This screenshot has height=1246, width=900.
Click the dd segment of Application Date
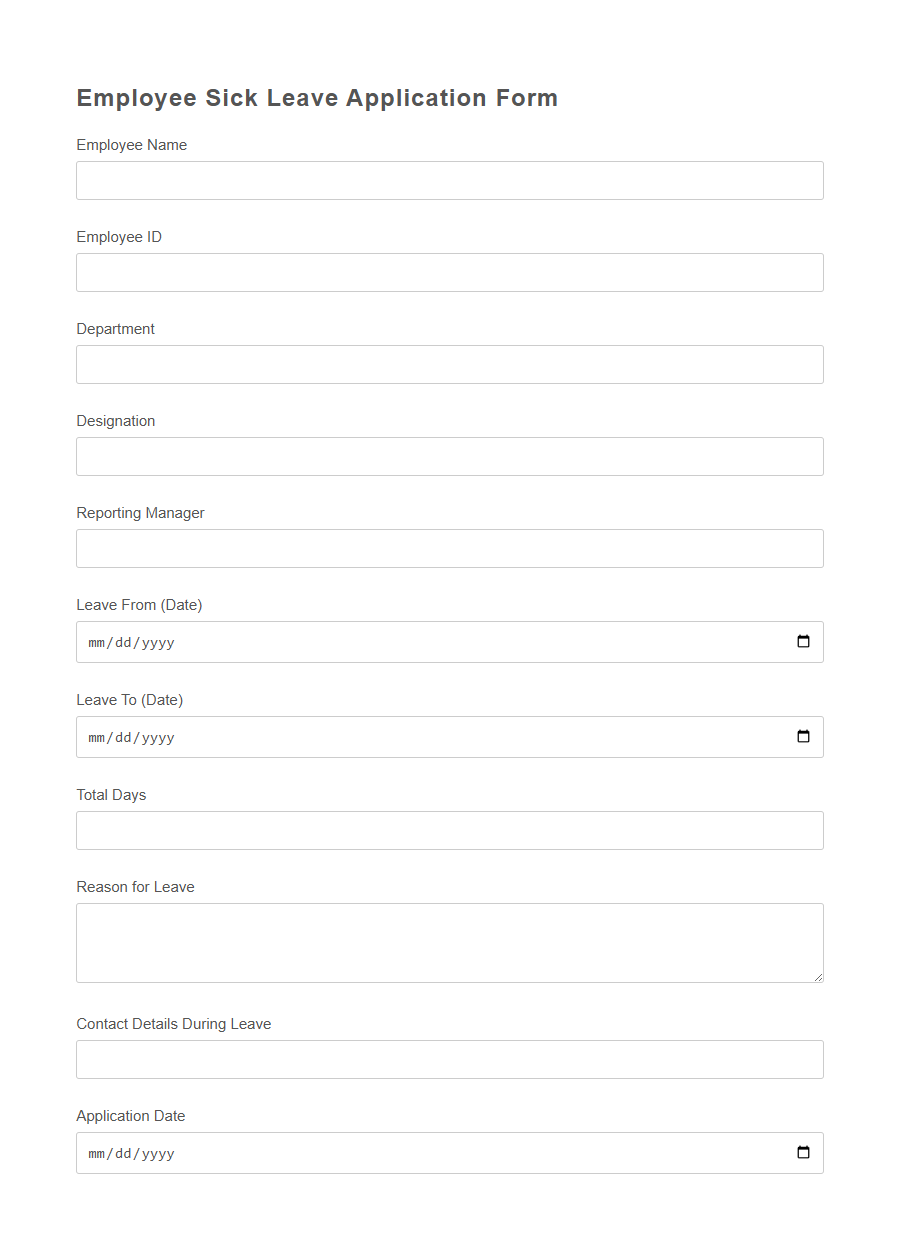(121, 1153)
